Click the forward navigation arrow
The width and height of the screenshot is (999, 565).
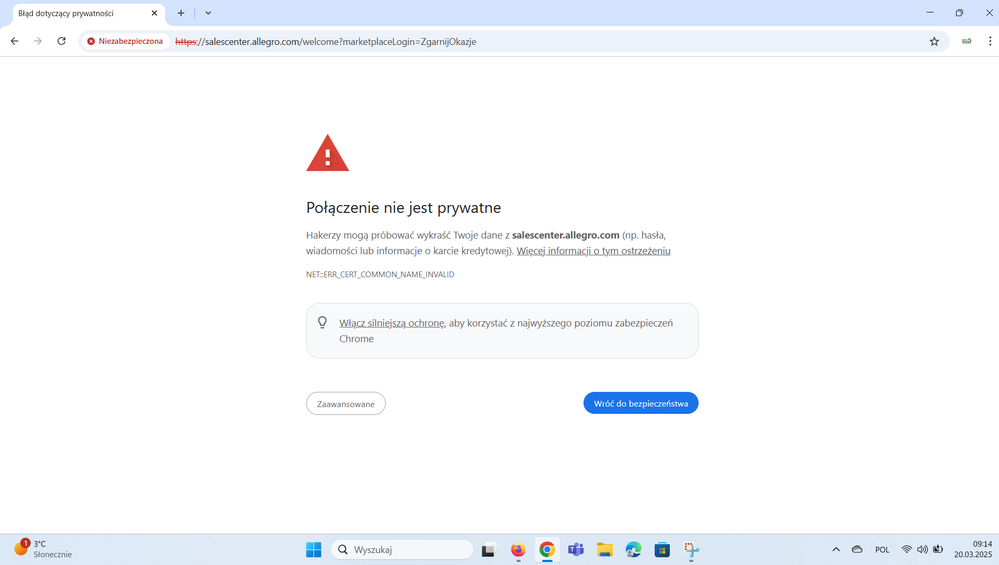coord(38,41)
